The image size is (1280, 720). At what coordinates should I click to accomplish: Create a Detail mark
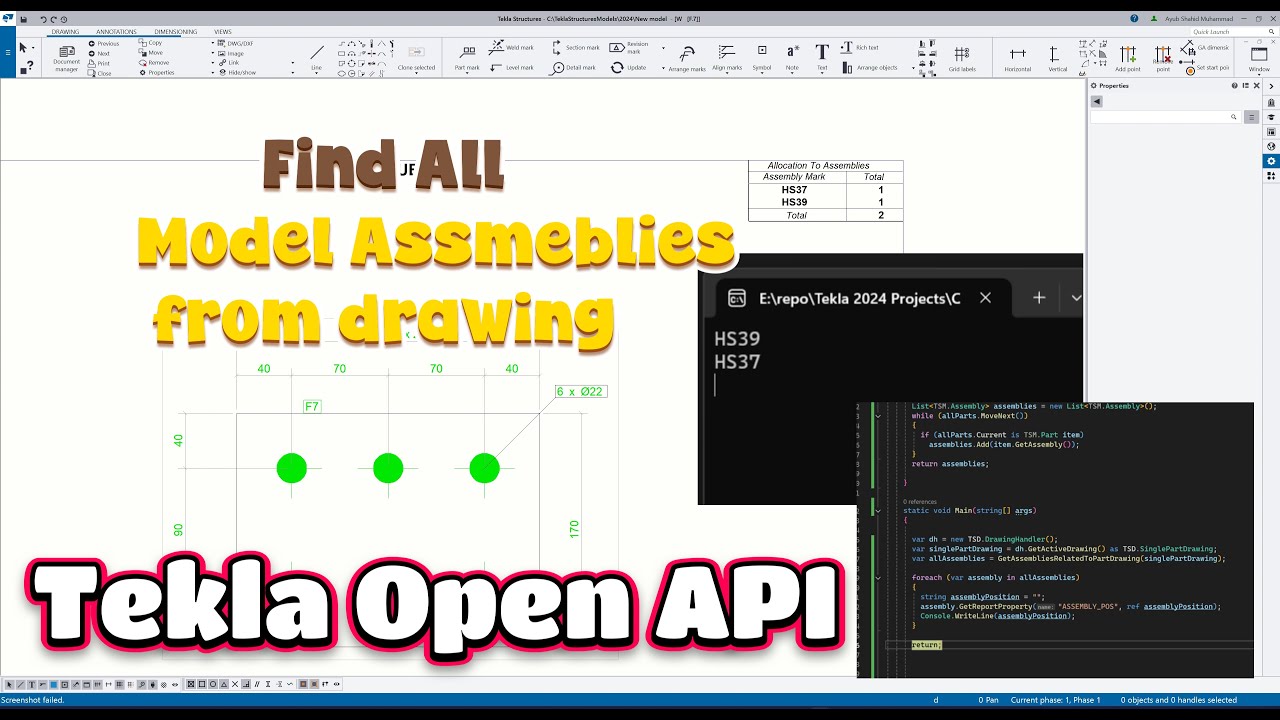point(573,67)
